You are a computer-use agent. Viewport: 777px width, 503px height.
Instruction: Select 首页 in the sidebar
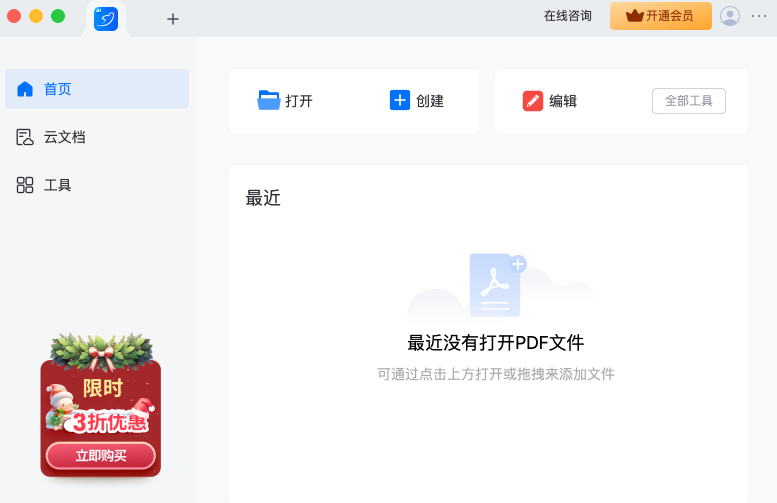pos(97,89)
